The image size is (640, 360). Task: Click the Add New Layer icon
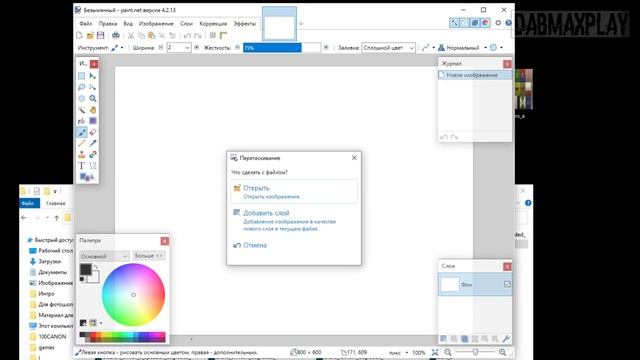[x=443, y=338]
